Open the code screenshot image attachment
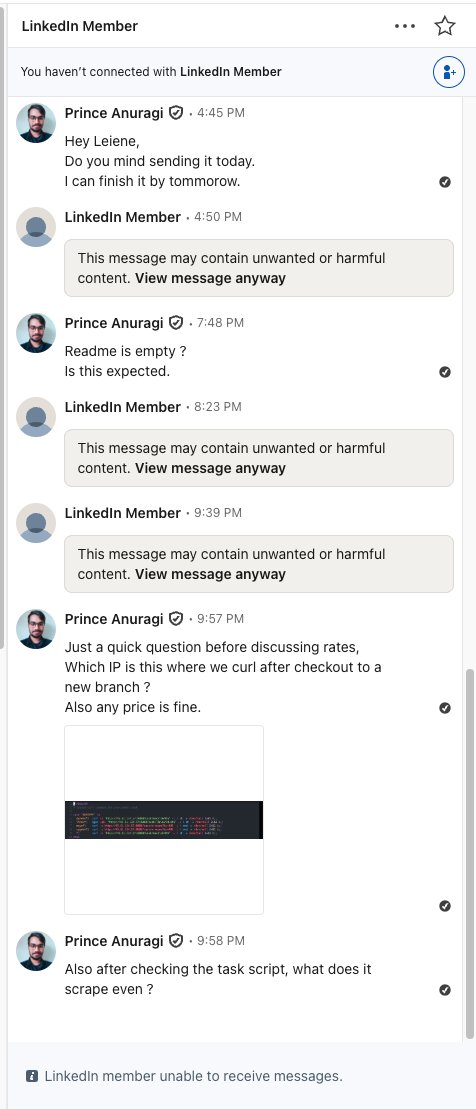This screenshot has height=1109, width=476. pyautogui.click(x=164, y=820)
